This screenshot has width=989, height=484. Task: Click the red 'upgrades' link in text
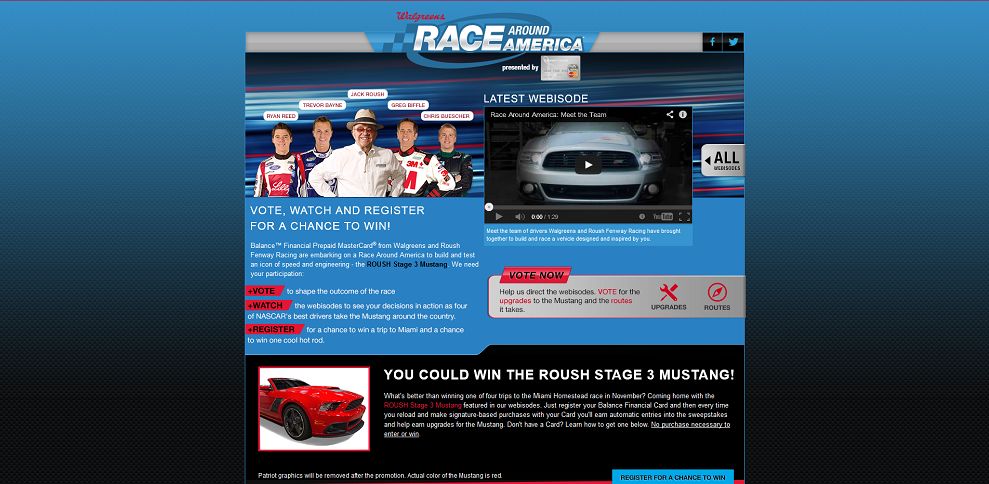pyautogui.click(x=515, y=301)
